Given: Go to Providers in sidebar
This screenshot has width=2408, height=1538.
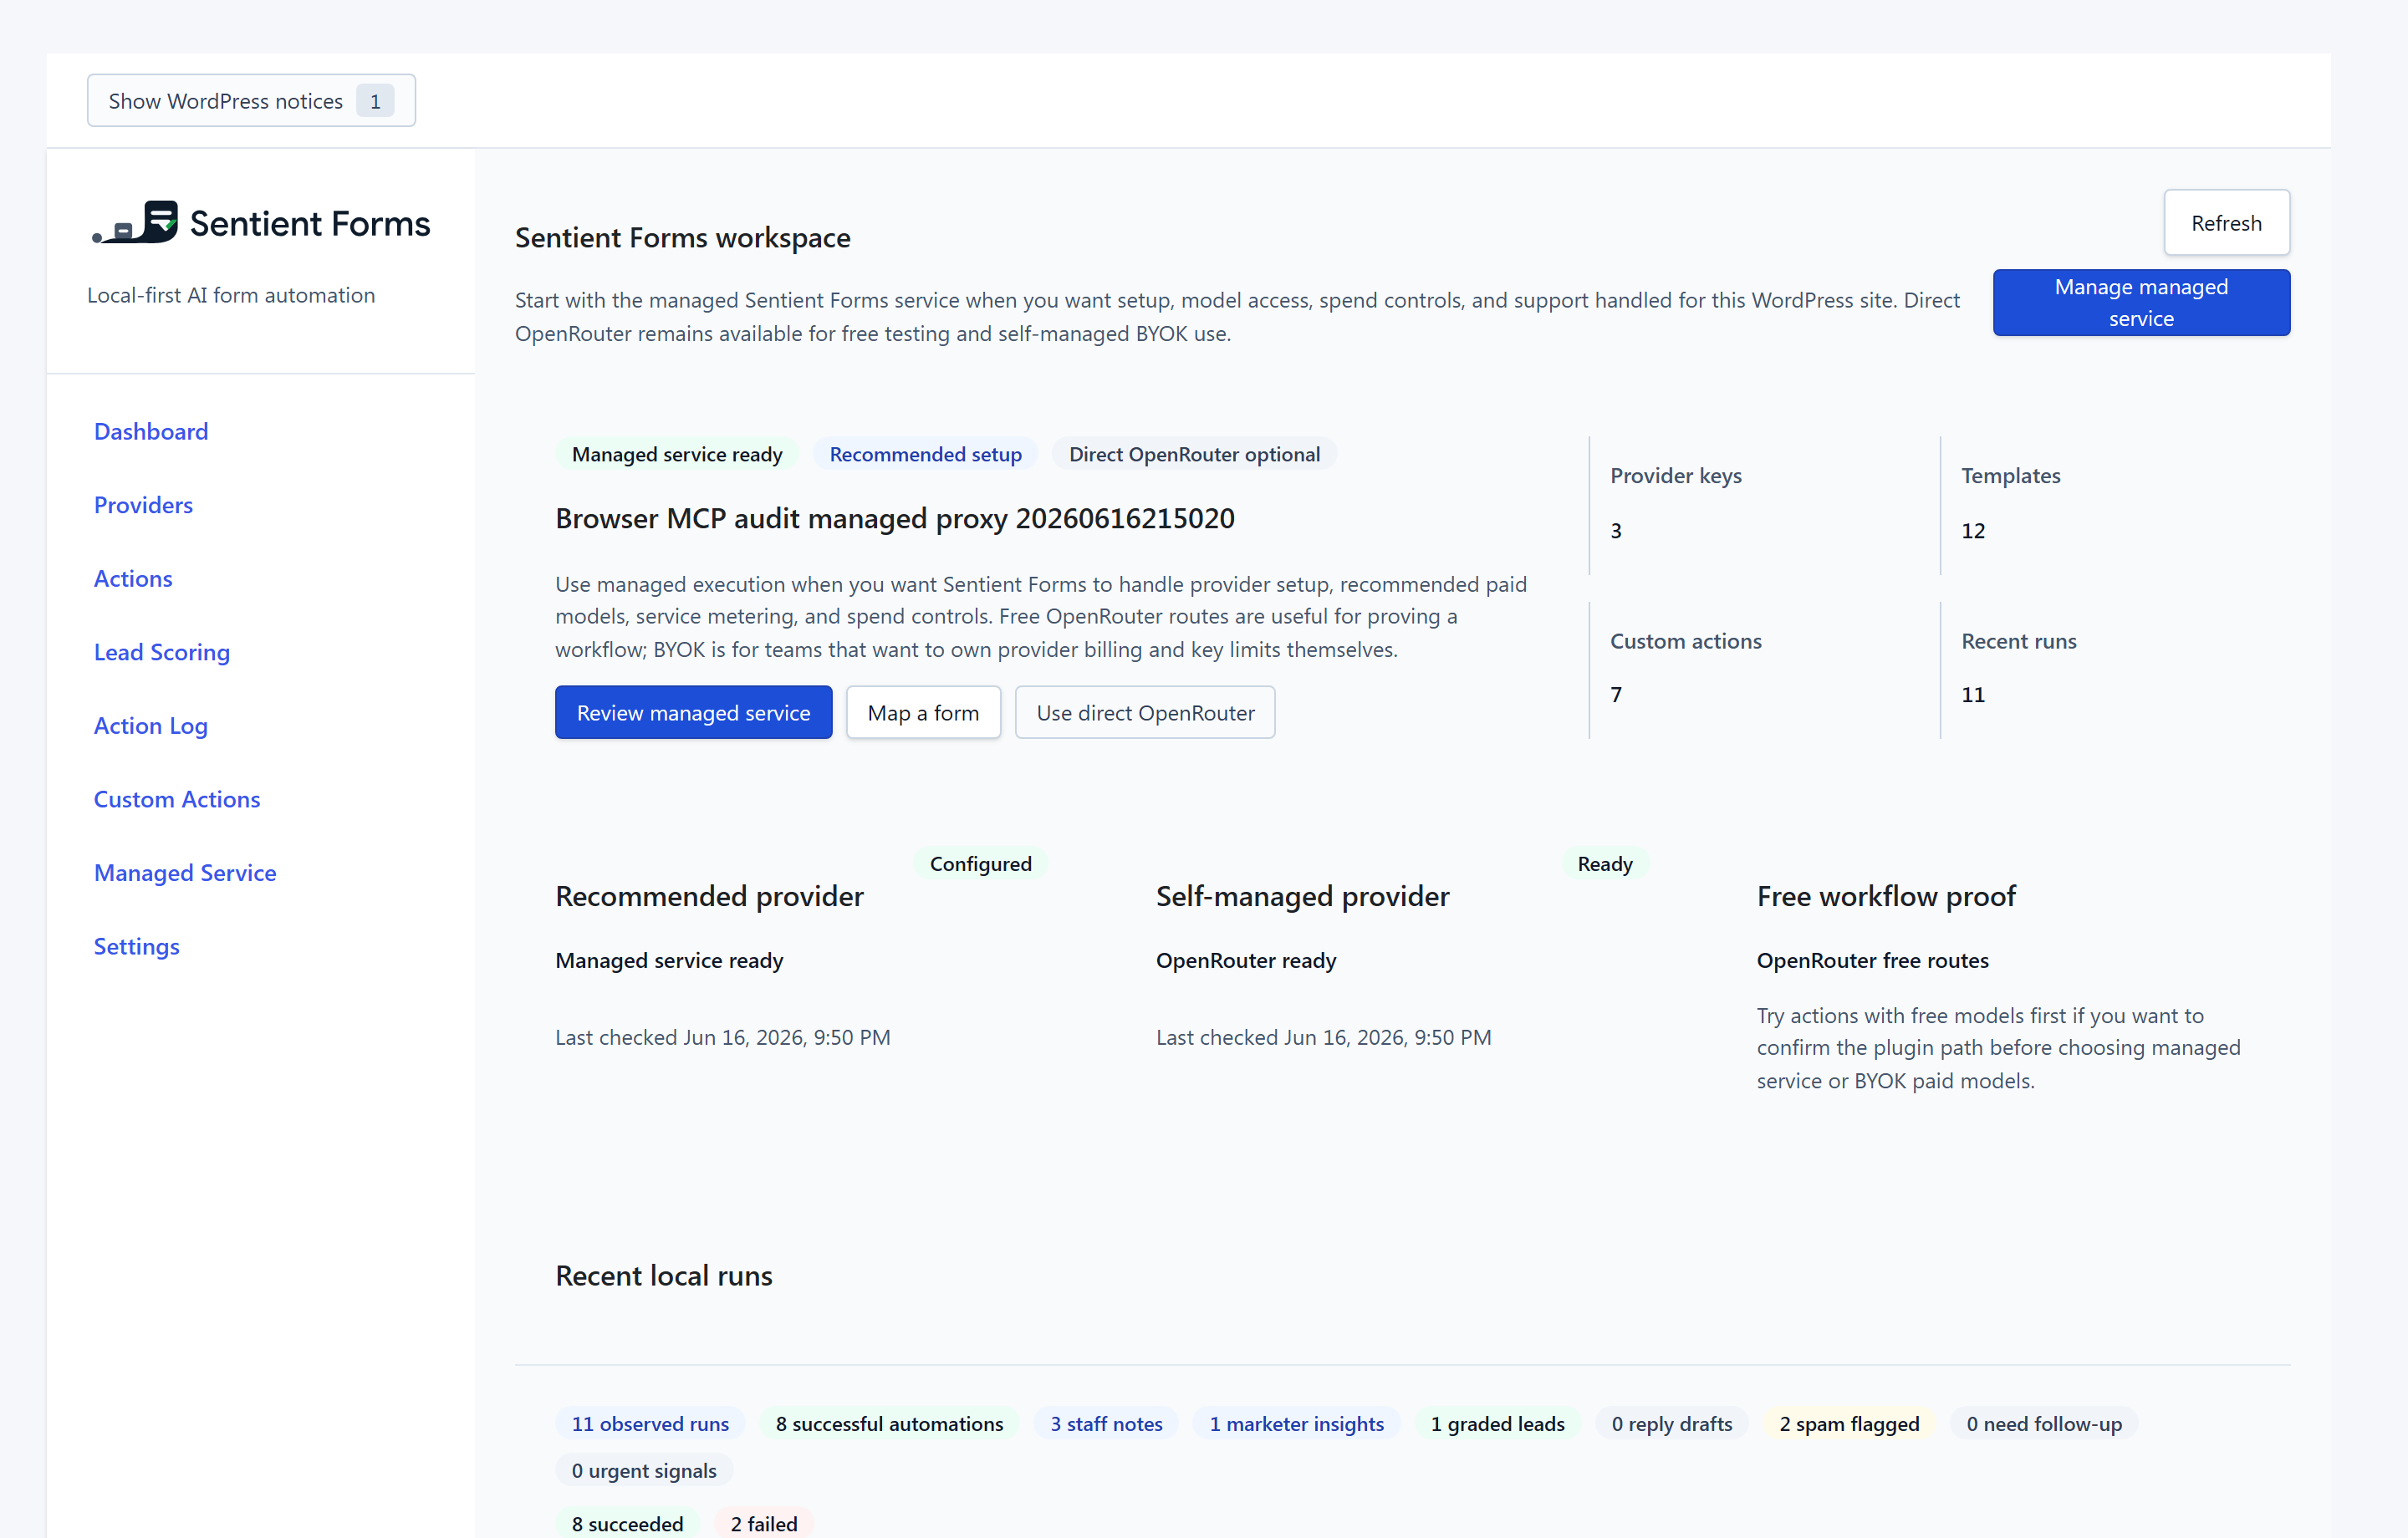Looking at the screenshot, I should tap(143, 505).
